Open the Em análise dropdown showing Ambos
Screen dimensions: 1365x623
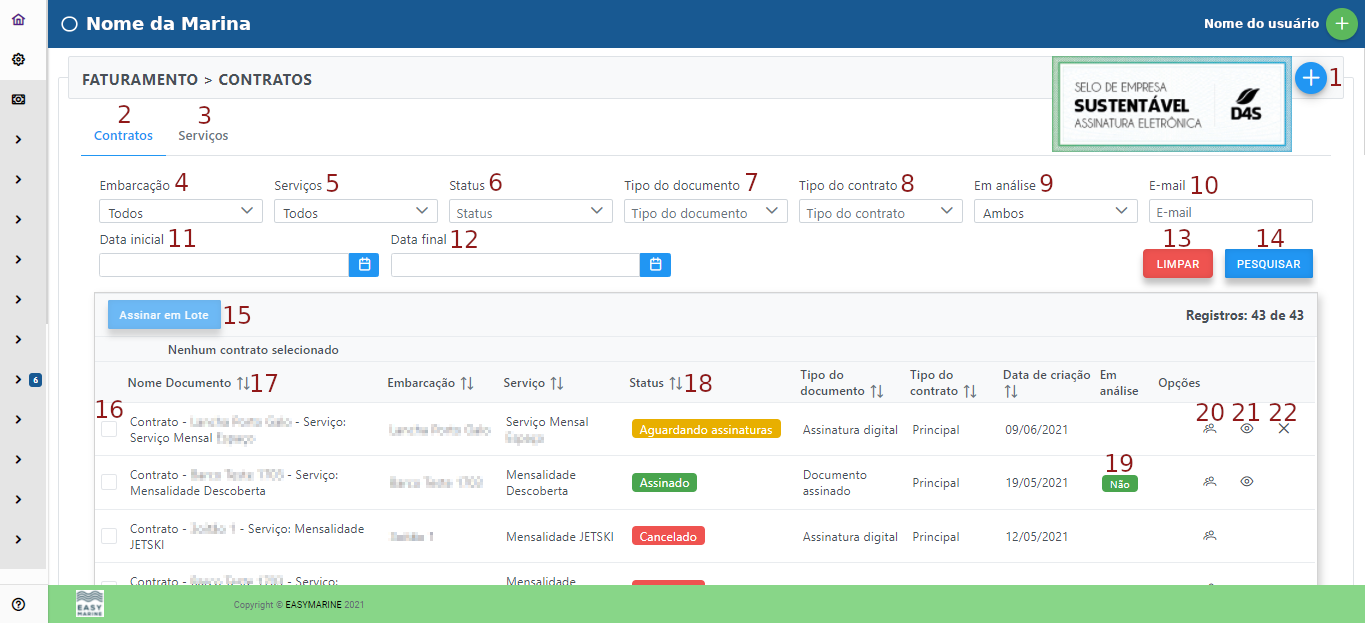coord(1055,212)
